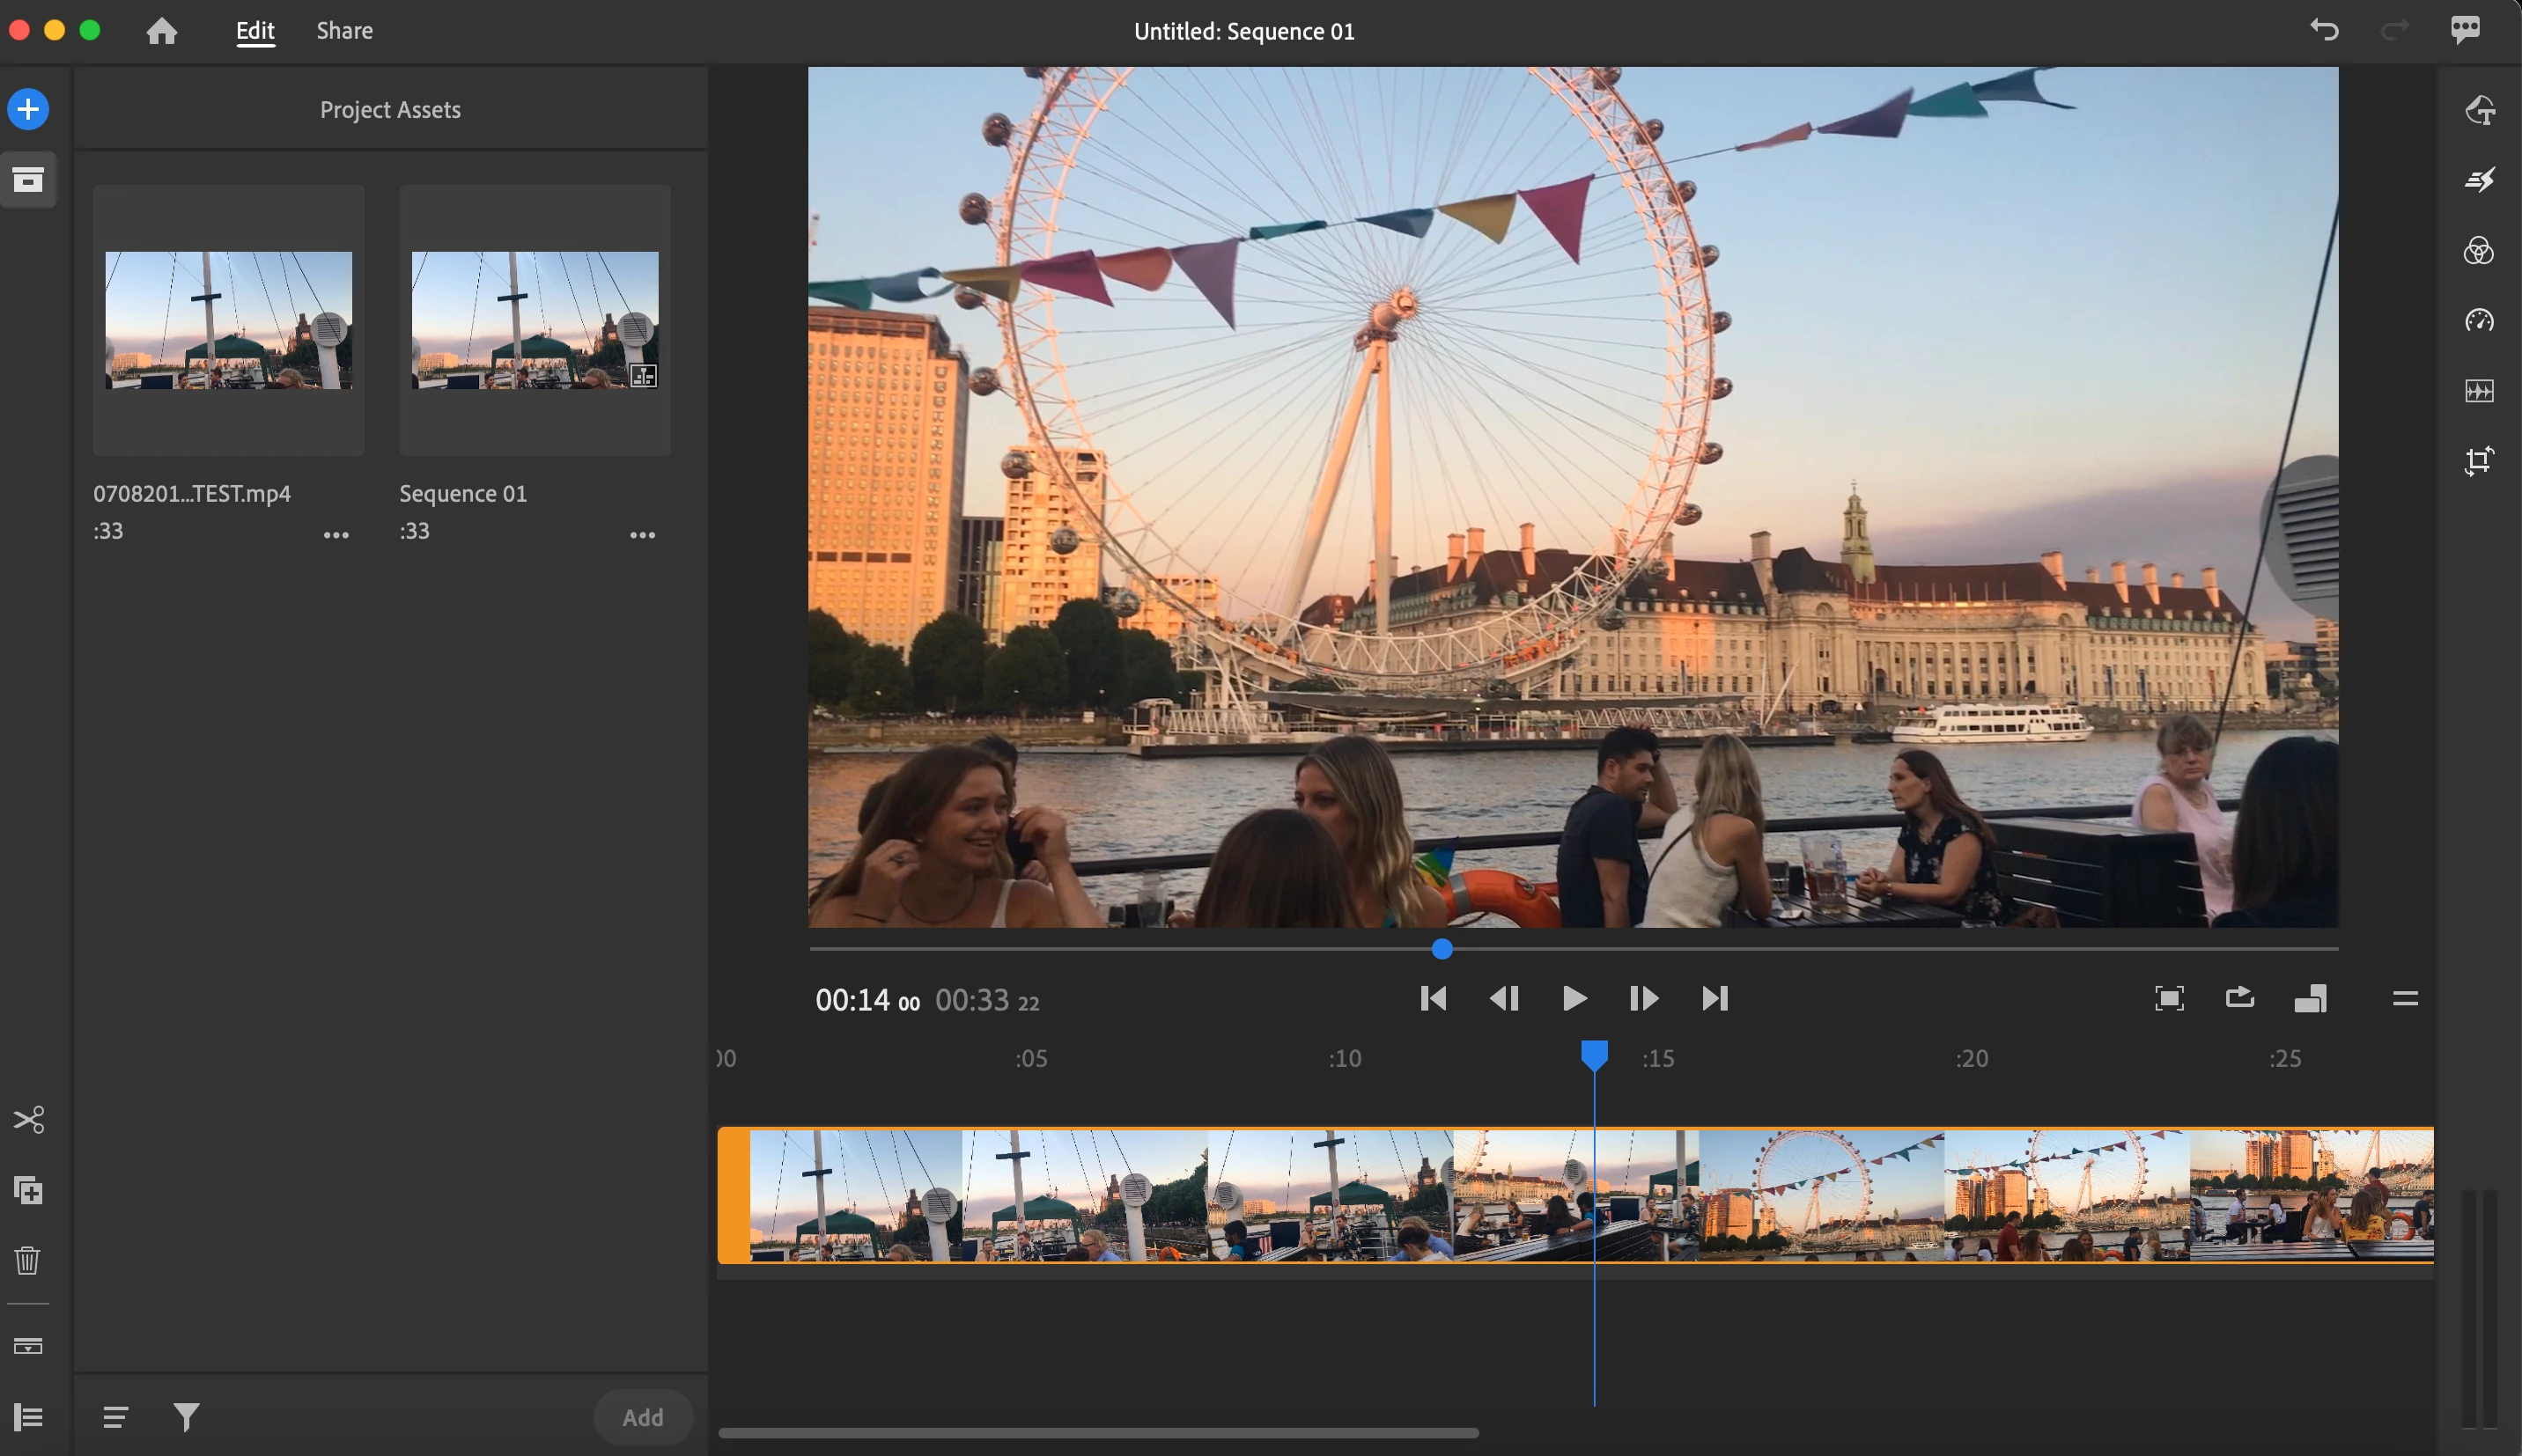Open options menu for Sequence 01

point(642,535)
